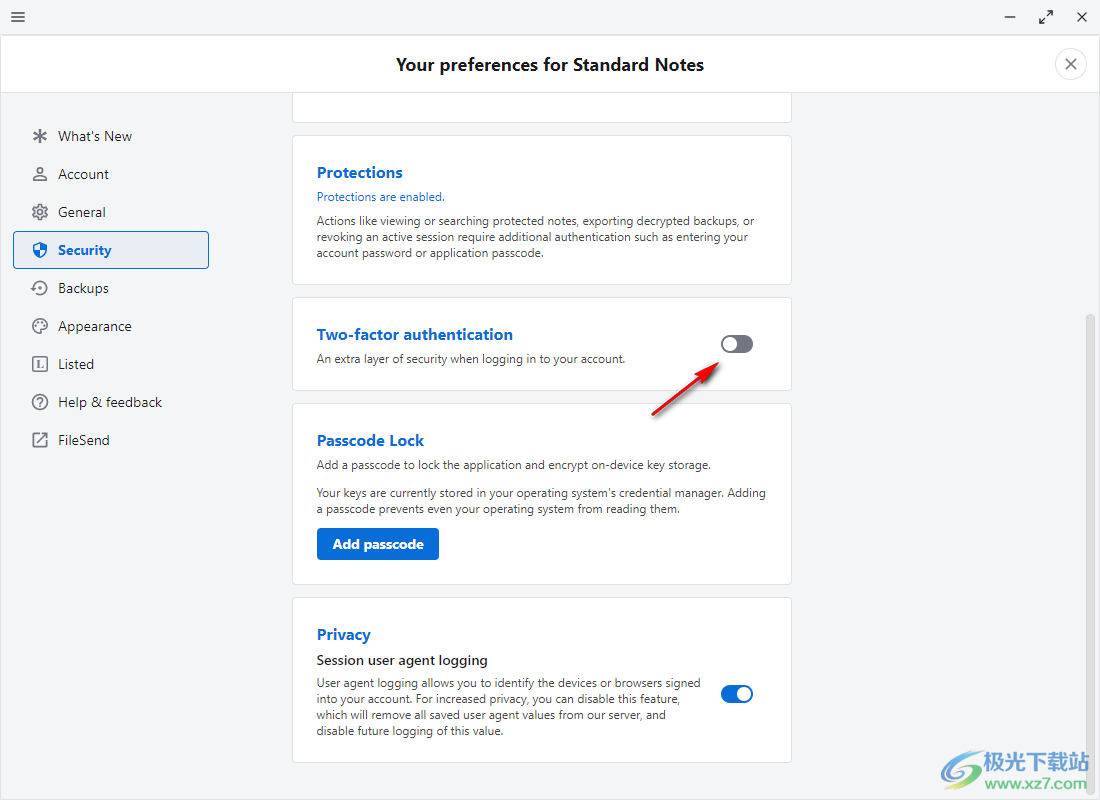Click the Protections heading
The image size is (1100, 800).
click(359, 173)
